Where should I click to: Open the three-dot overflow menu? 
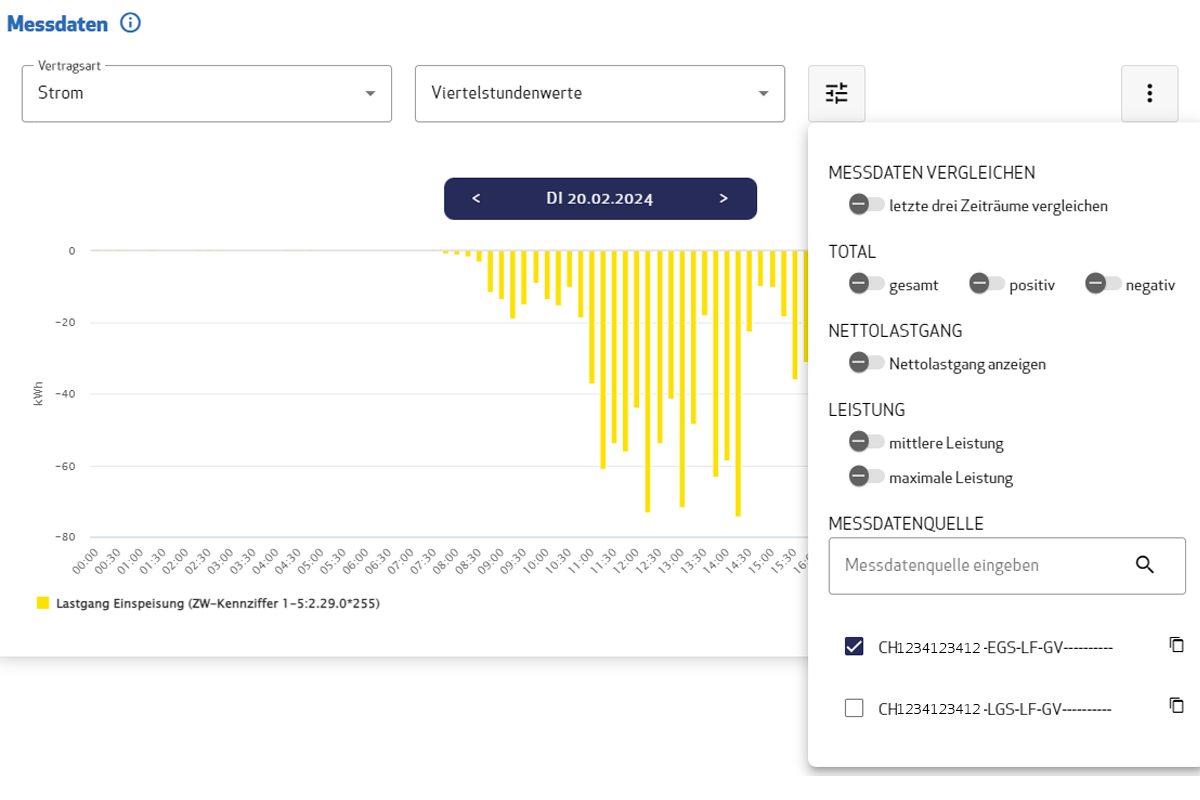[x=1149, y=92]
